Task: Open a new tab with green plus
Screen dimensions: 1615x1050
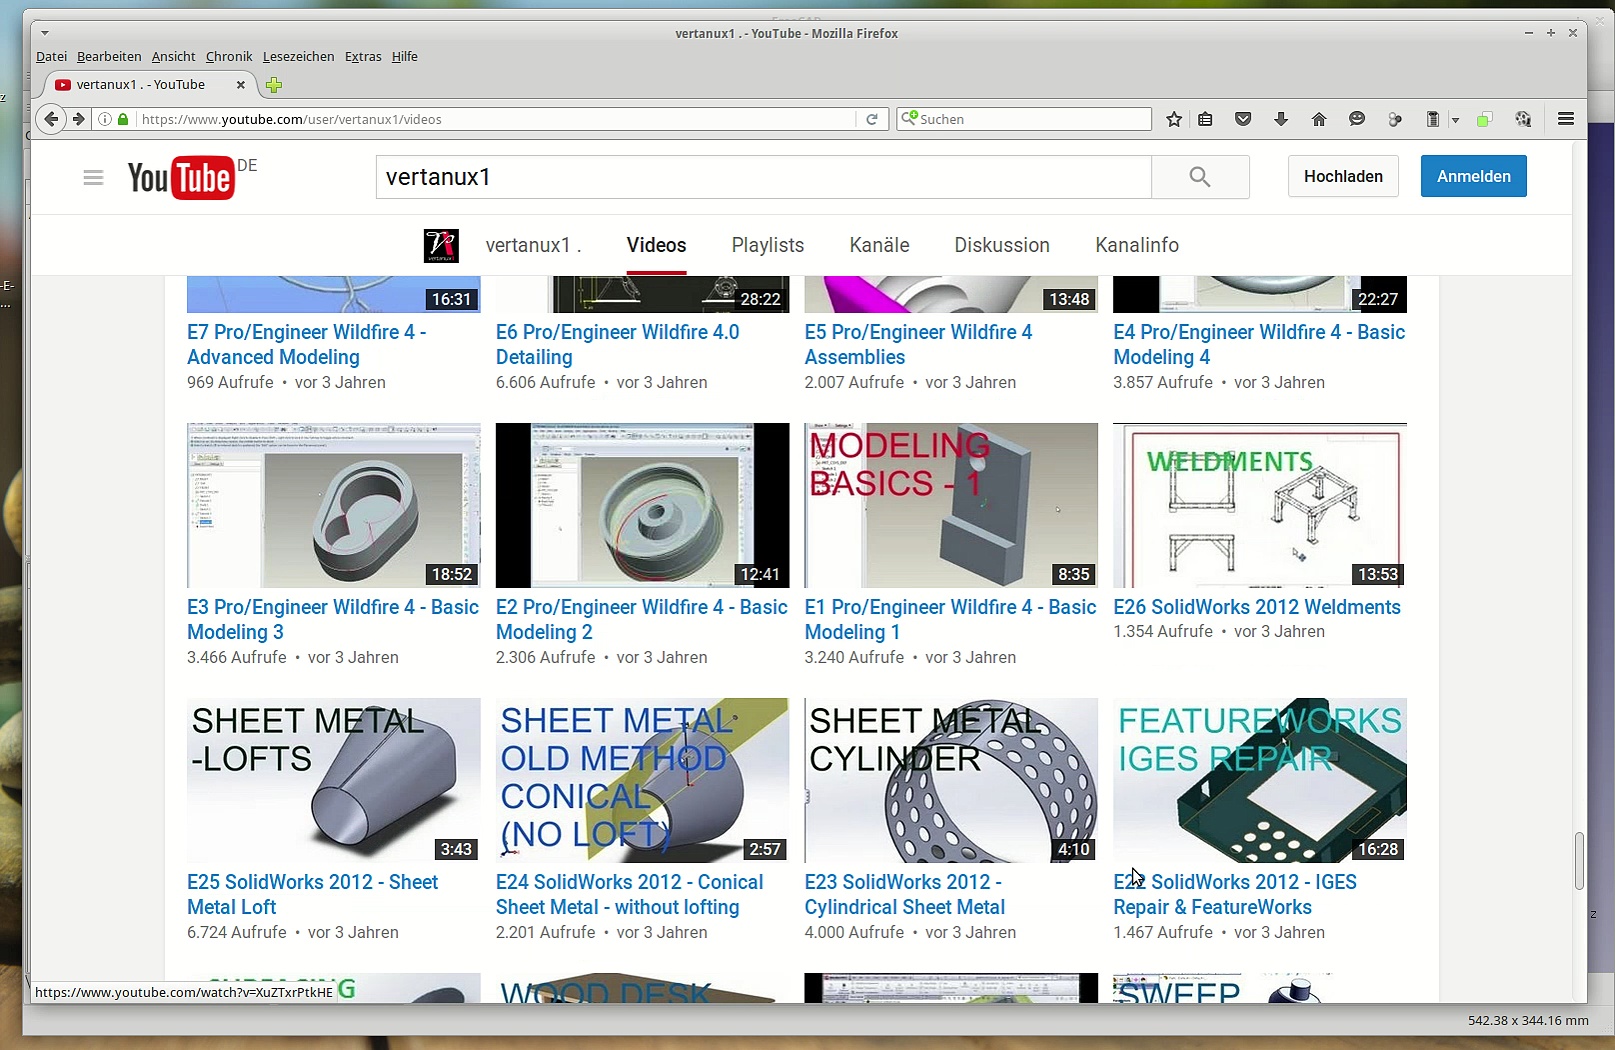Action: click(x=273, y=85)
